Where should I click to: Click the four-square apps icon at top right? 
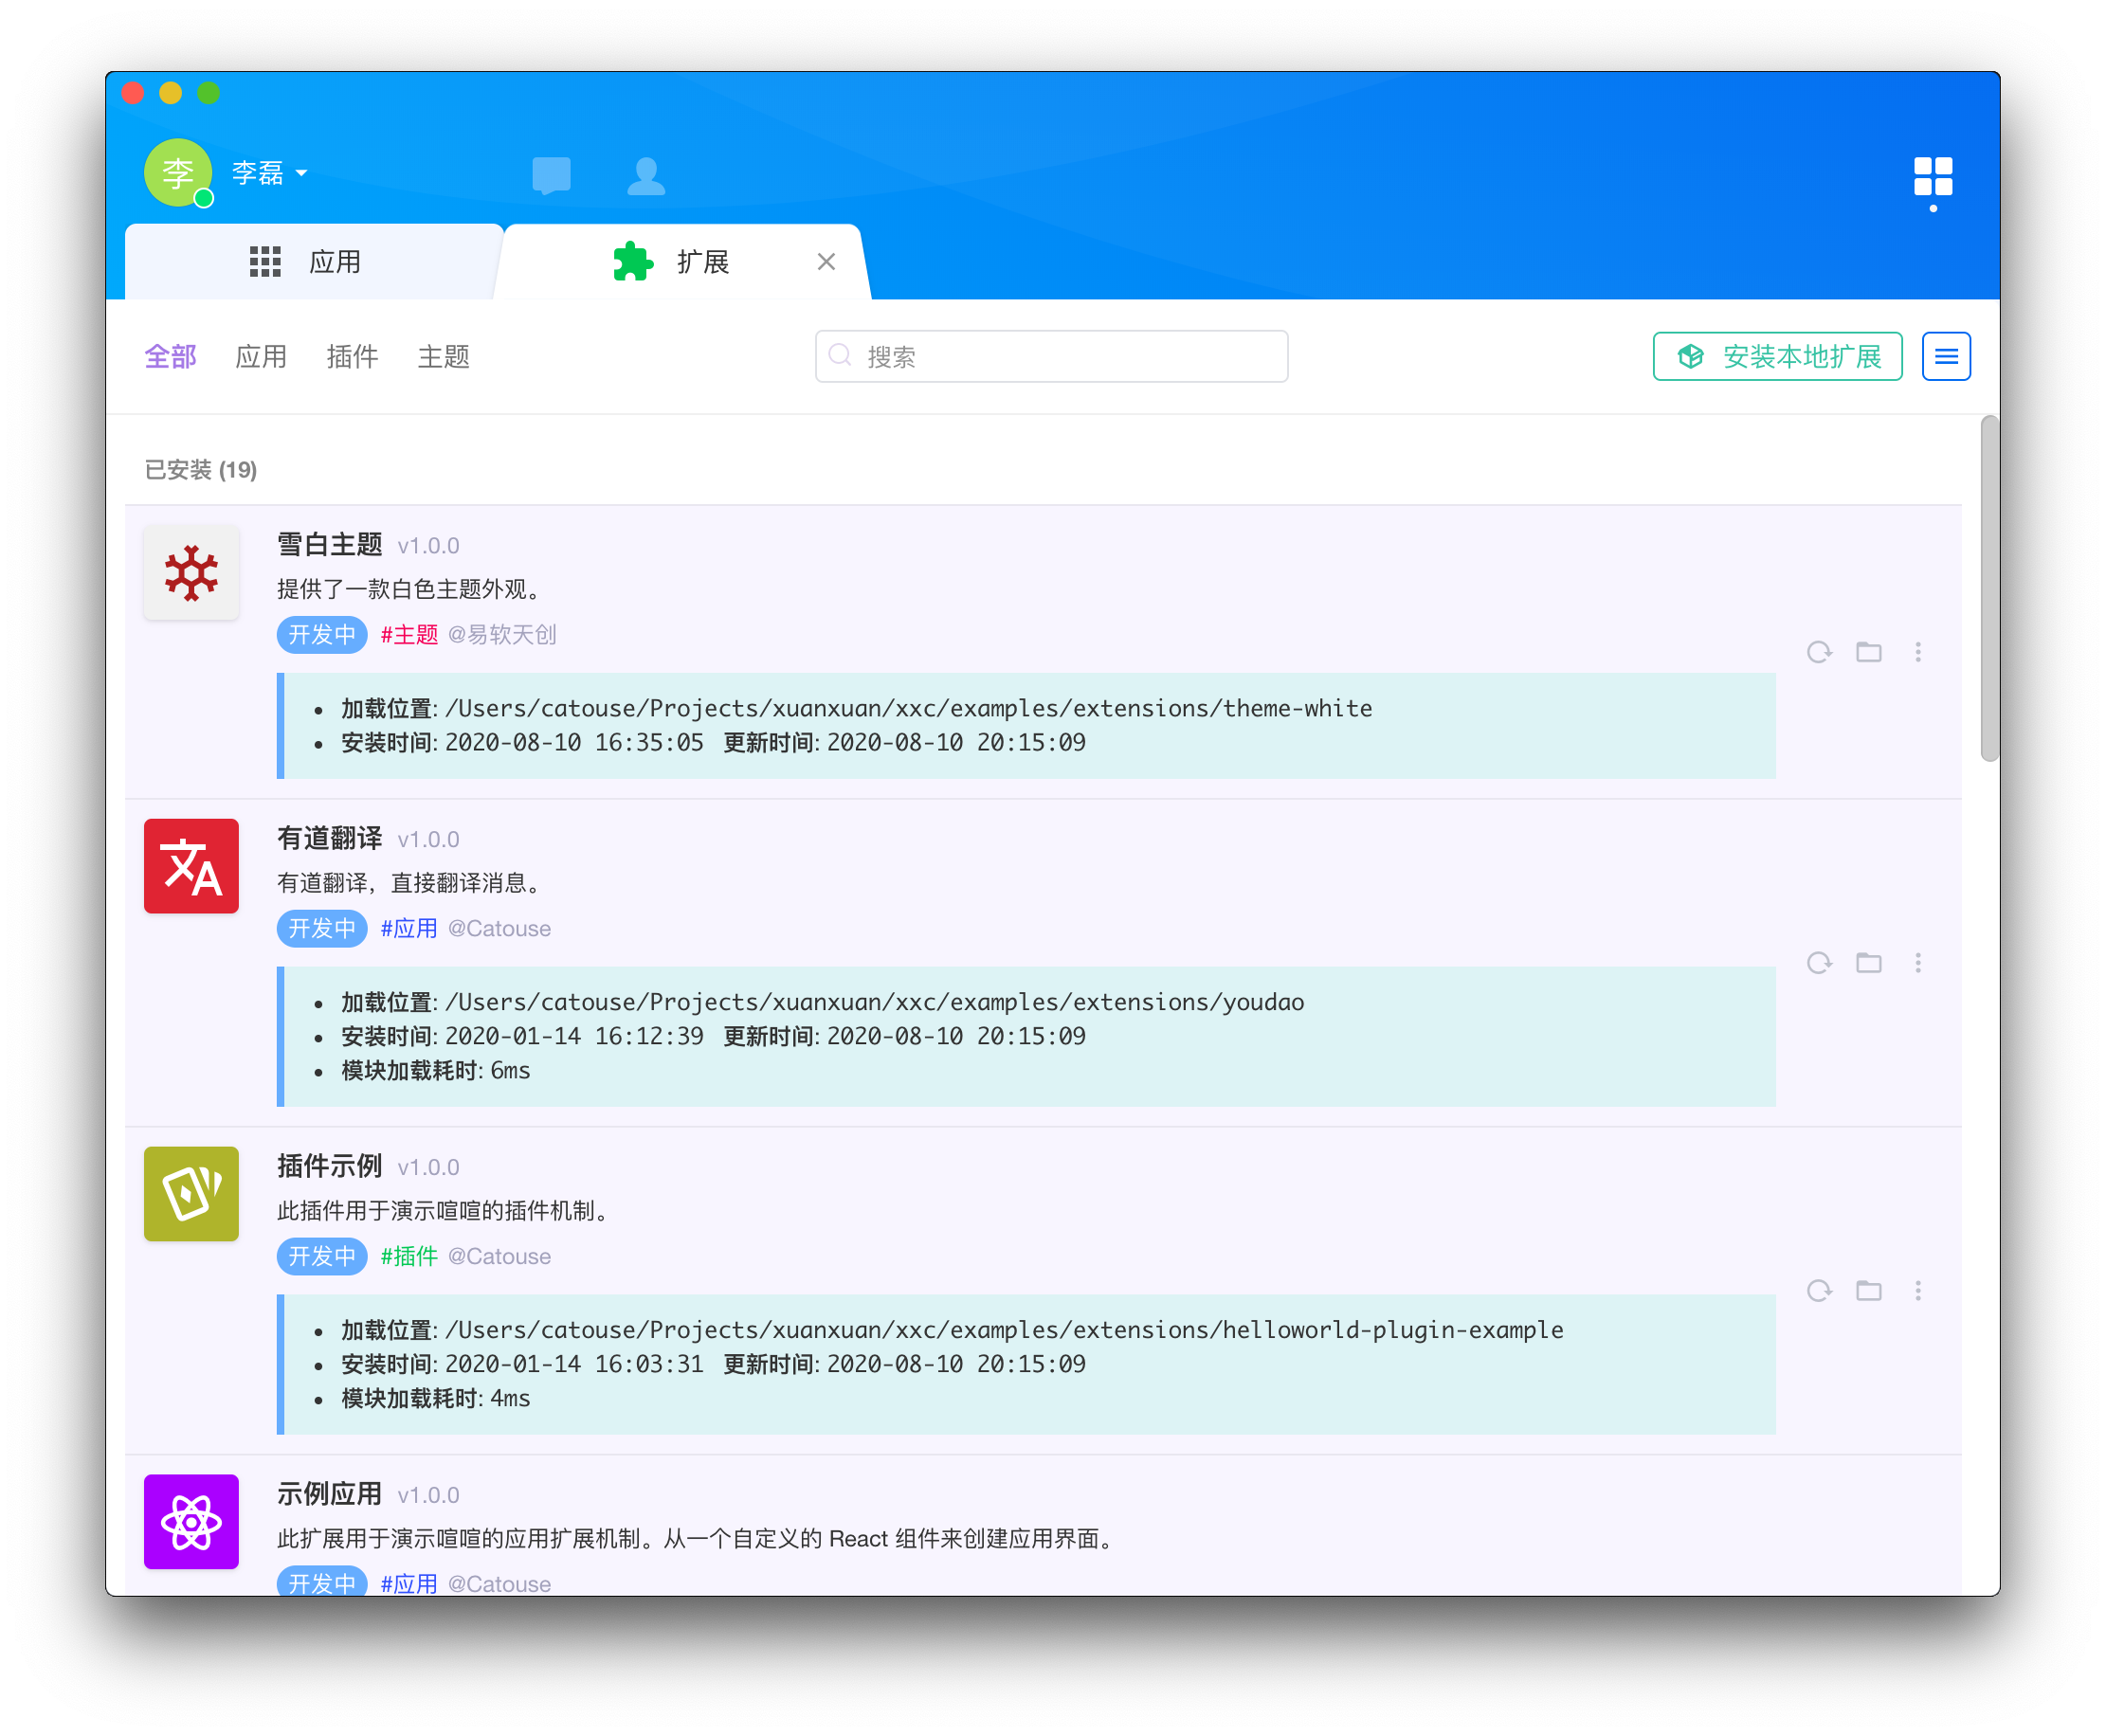[1932, 177]
